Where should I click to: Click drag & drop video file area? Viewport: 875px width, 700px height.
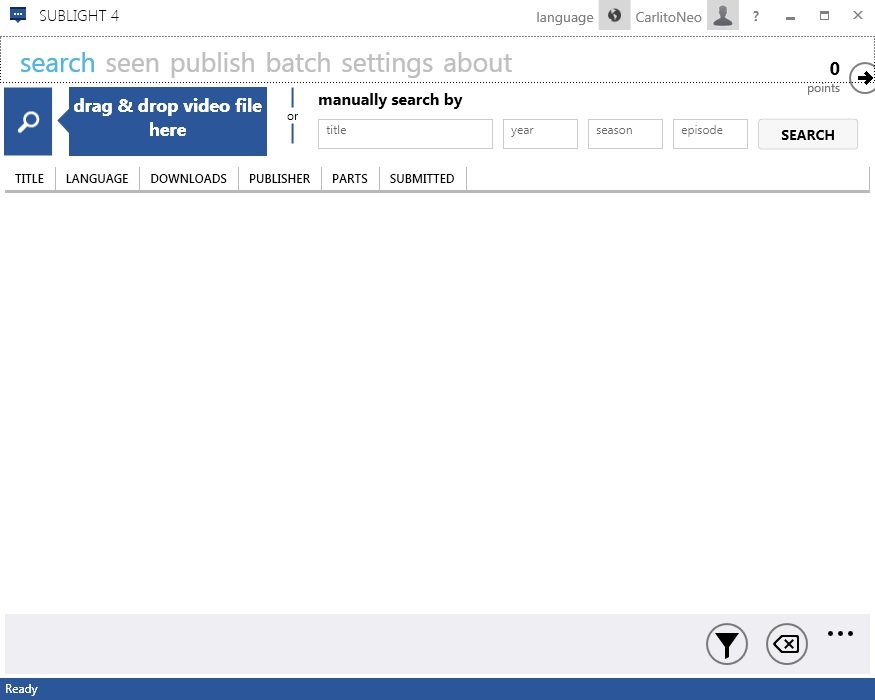167,121
